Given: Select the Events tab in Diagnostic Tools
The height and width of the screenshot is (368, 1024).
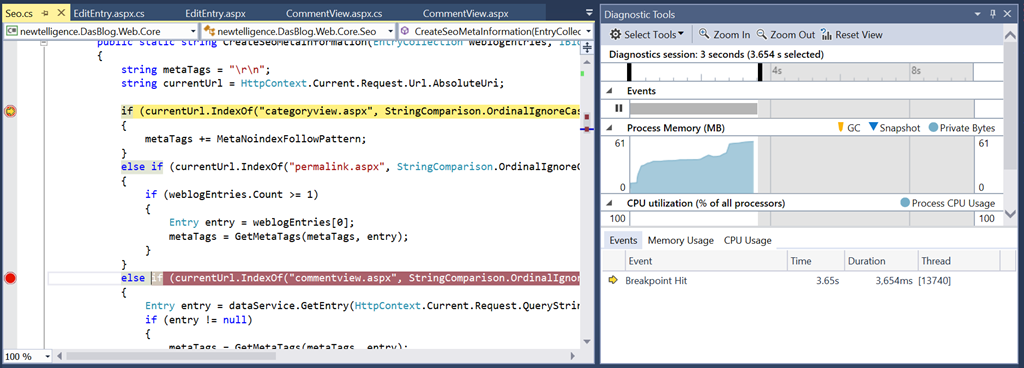Looking at the screenshot, I should pyautogui.click(x=623, y=240).
